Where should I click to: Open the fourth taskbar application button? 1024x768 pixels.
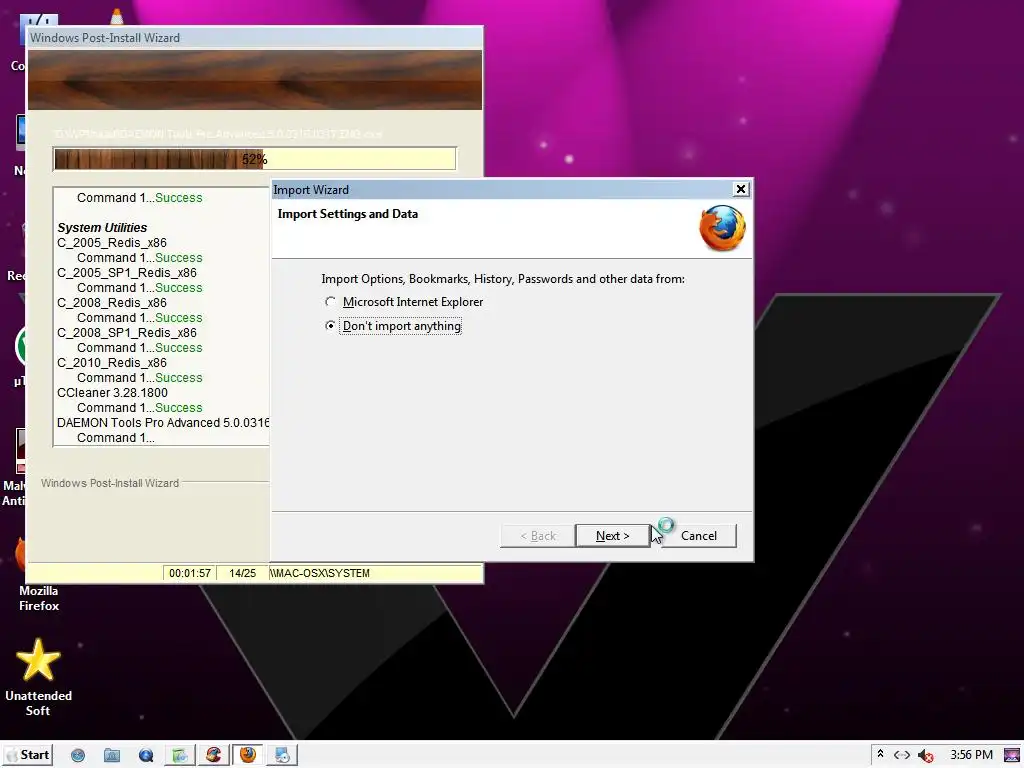click(180, 755)
